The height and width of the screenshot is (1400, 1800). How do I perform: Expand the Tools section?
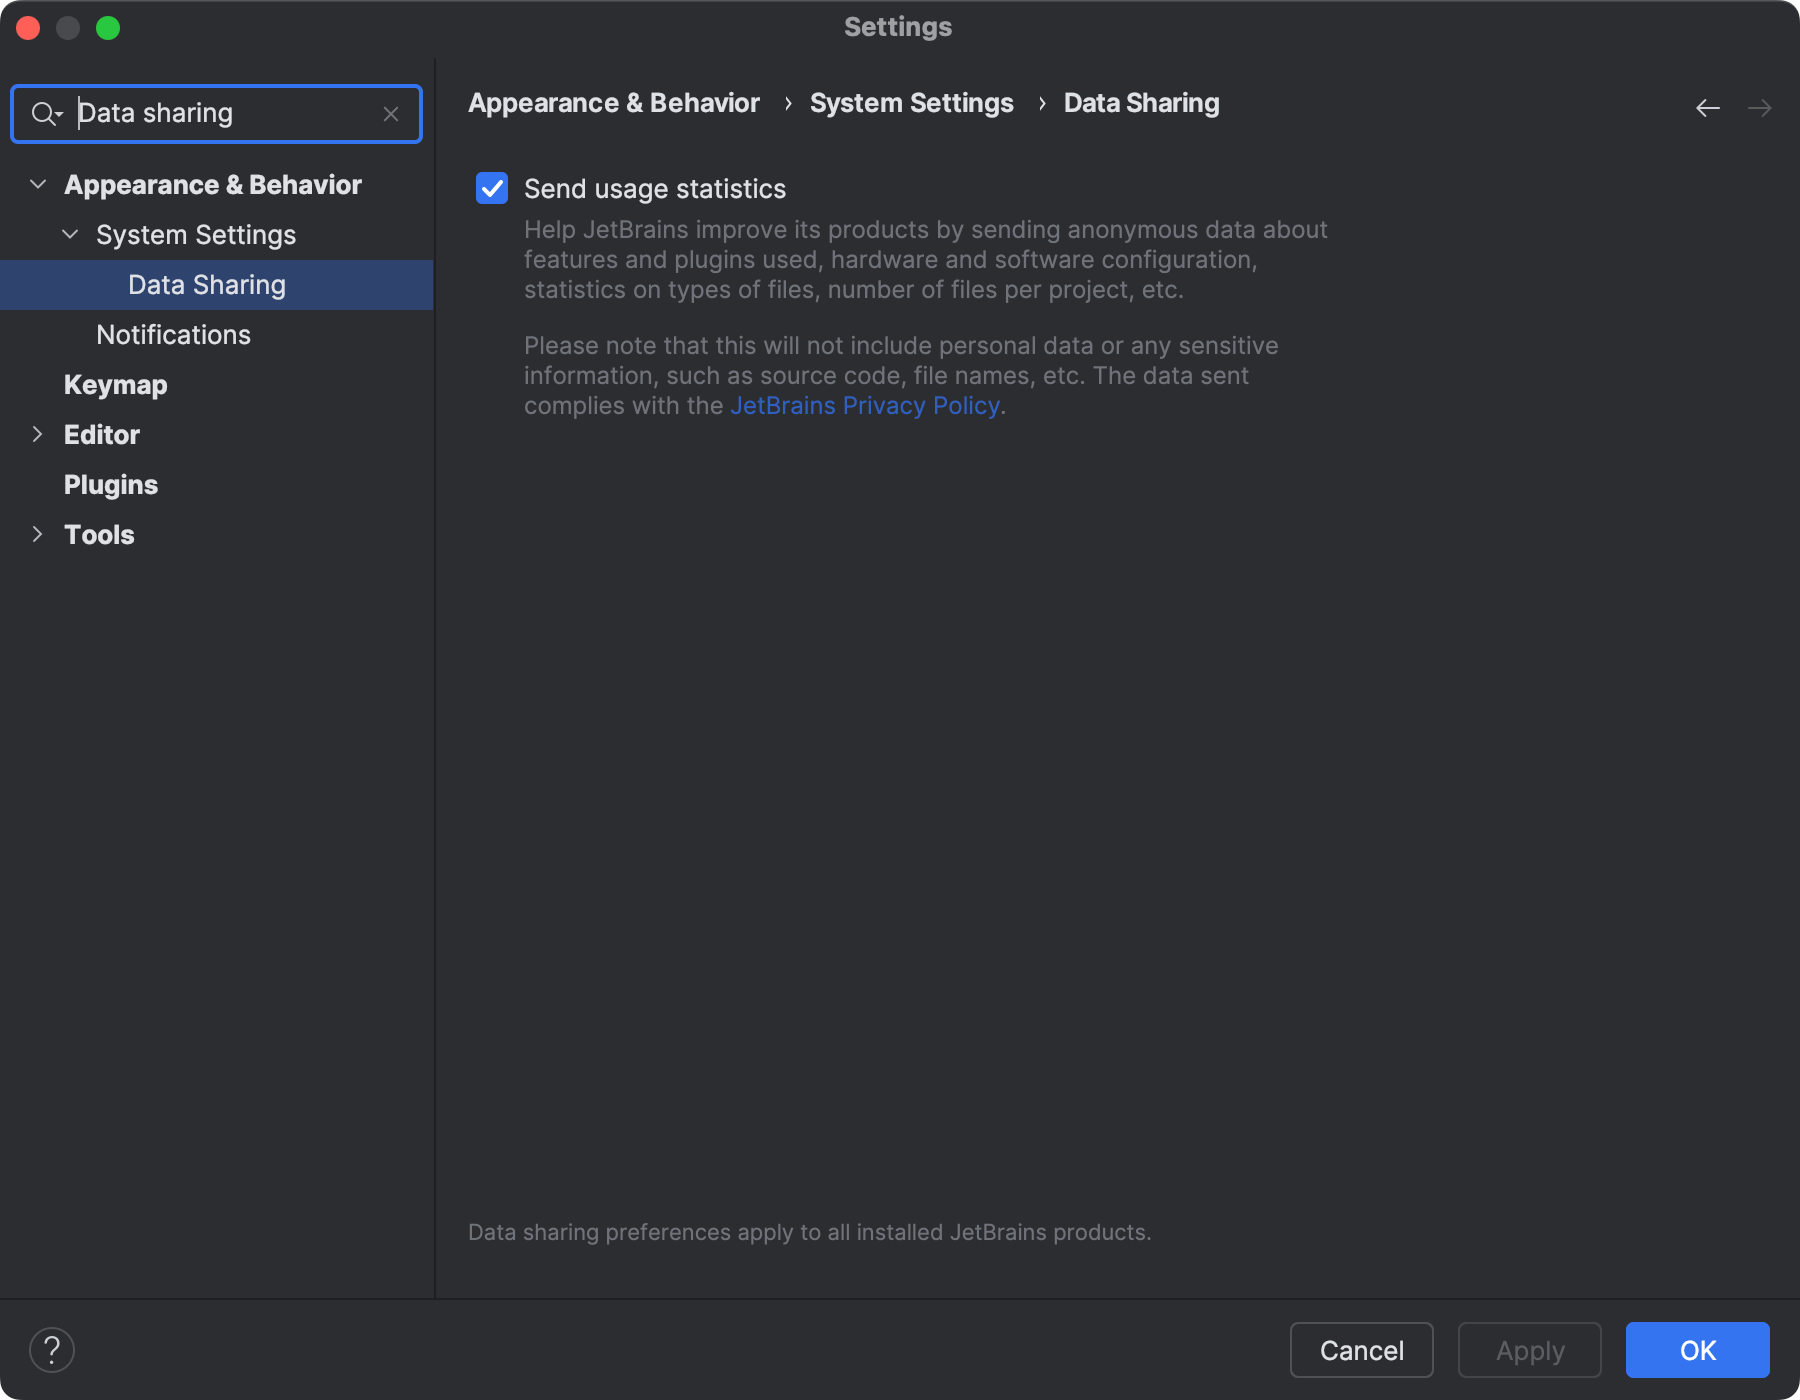37,534
